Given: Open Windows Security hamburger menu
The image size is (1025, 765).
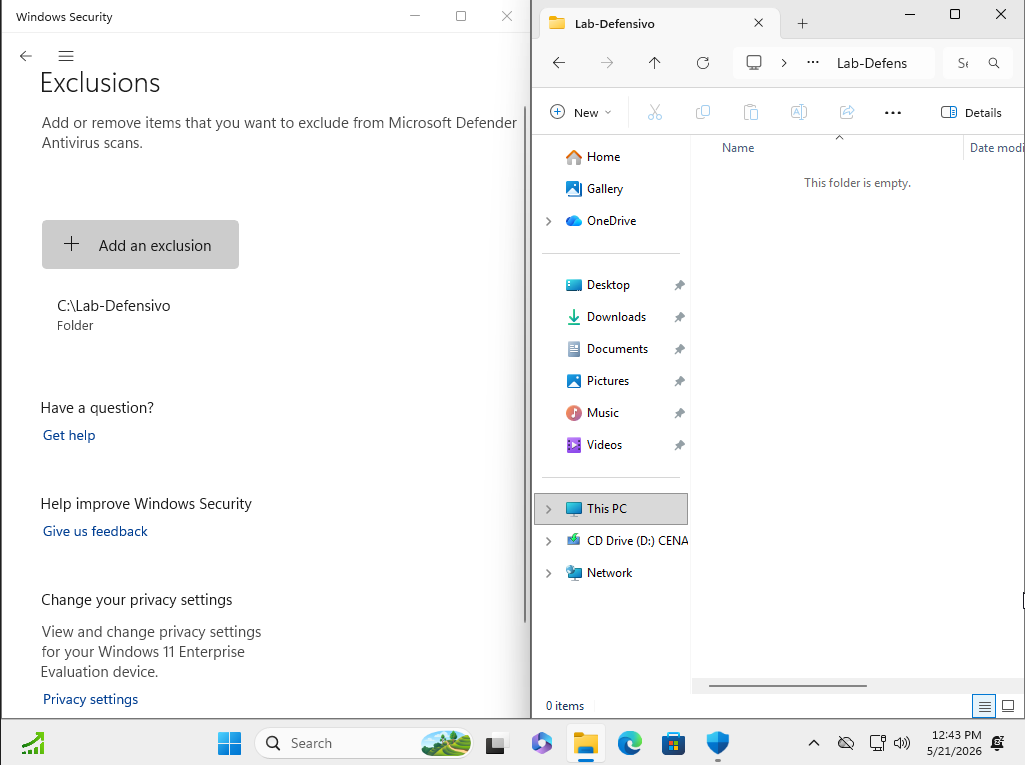Looking at the screenshot, I should click(66, 56).
